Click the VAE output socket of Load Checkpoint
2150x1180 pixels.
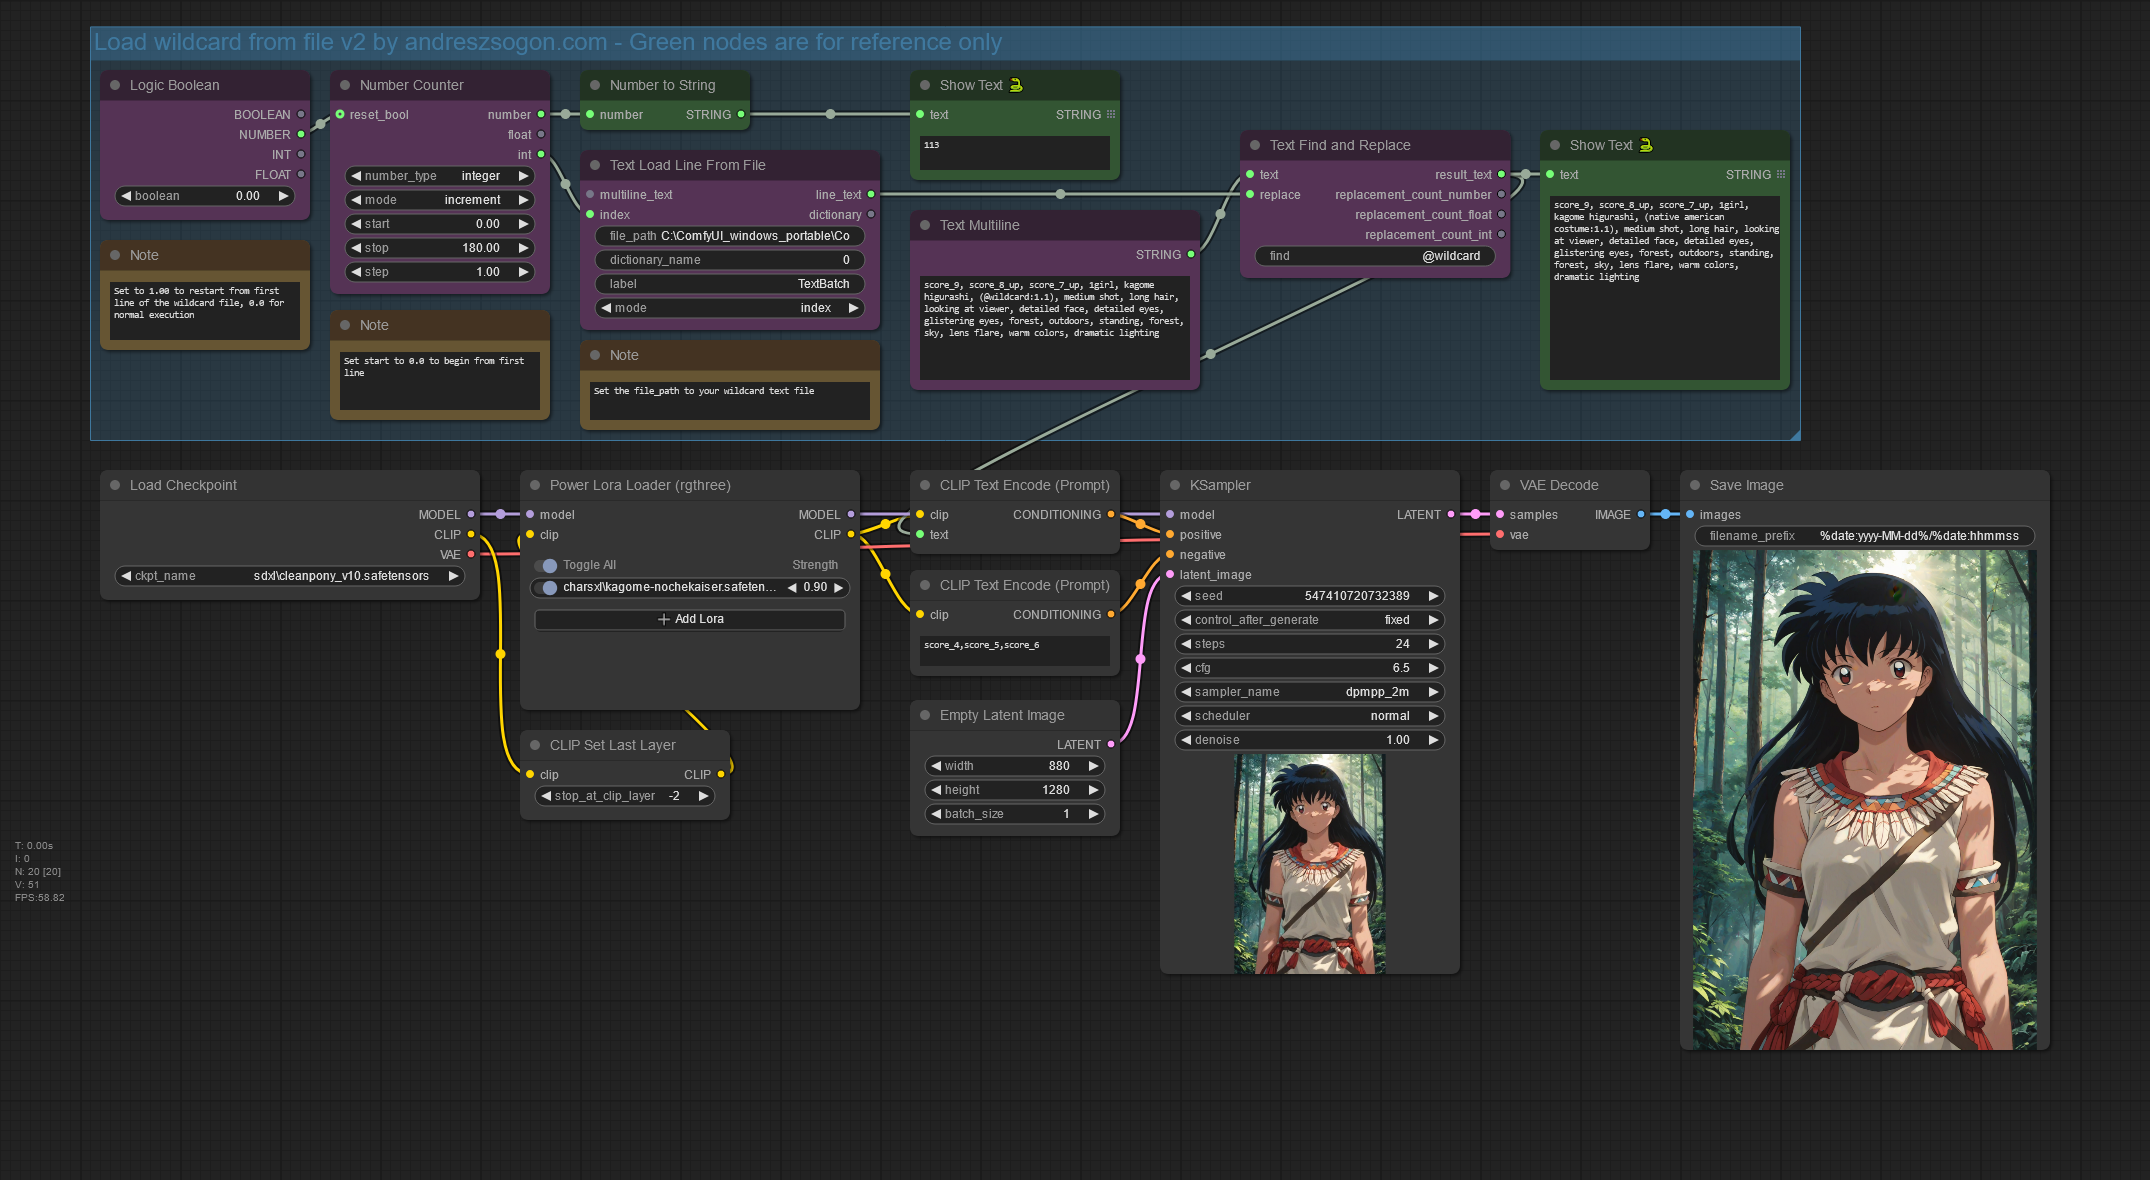[x=471, y=555]
